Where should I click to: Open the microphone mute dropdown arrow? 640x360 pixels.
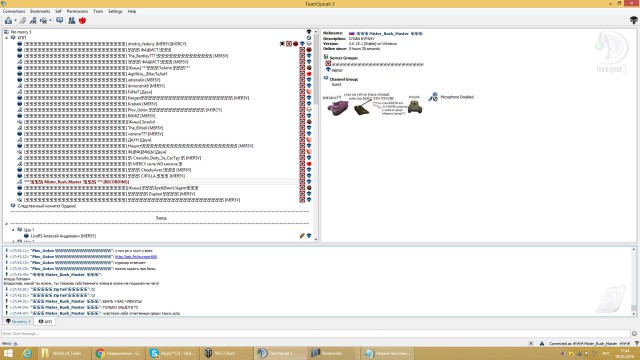click(50, 20)
